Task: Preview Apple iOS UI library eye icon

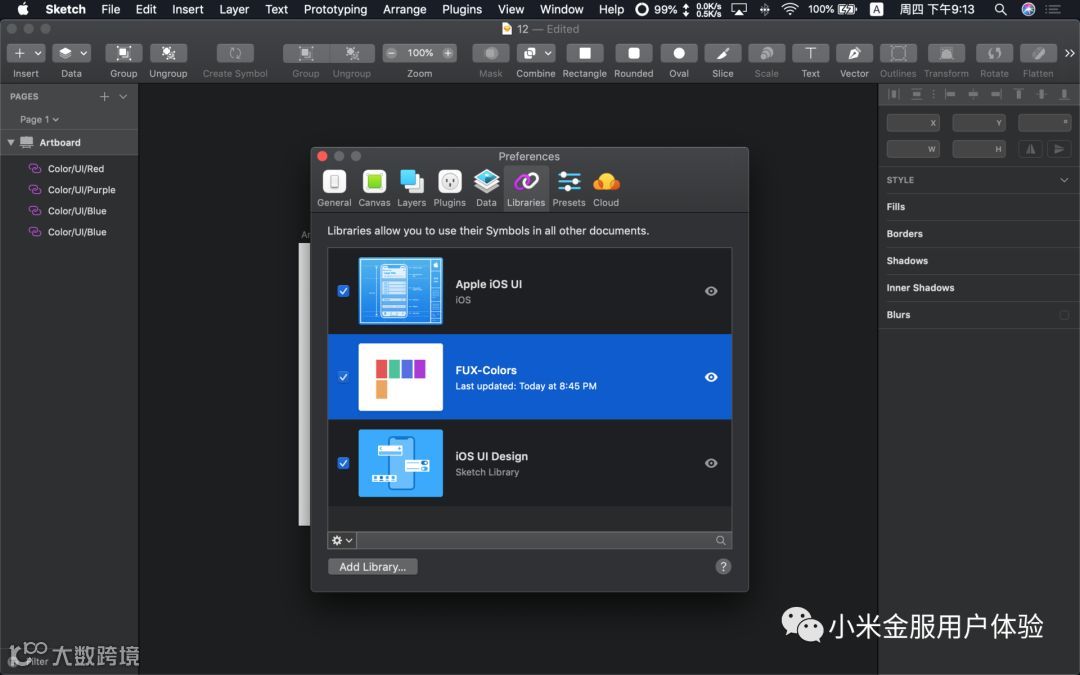Action: click(x=712, y=291)
